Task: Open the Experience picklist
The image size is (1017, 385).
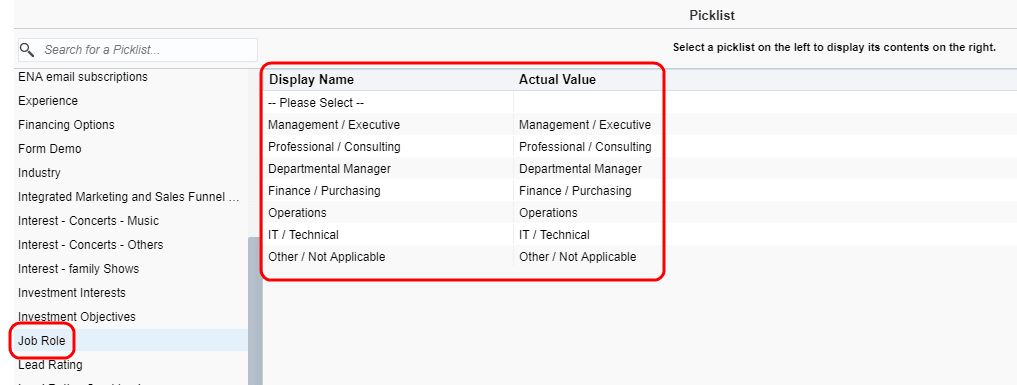Action: pyautogui.click(x=48, y=100)
